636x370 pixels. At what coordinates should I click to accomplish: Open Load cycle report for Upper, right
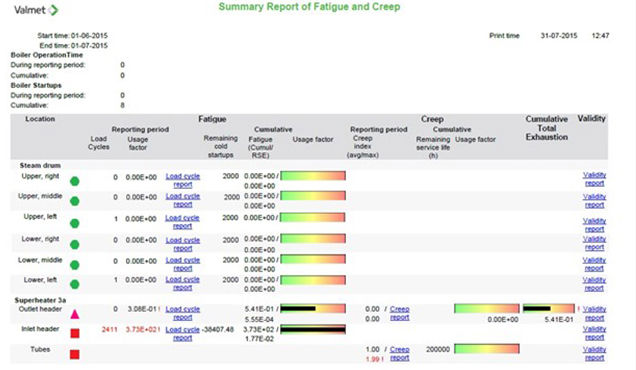[x=183, y=181]
